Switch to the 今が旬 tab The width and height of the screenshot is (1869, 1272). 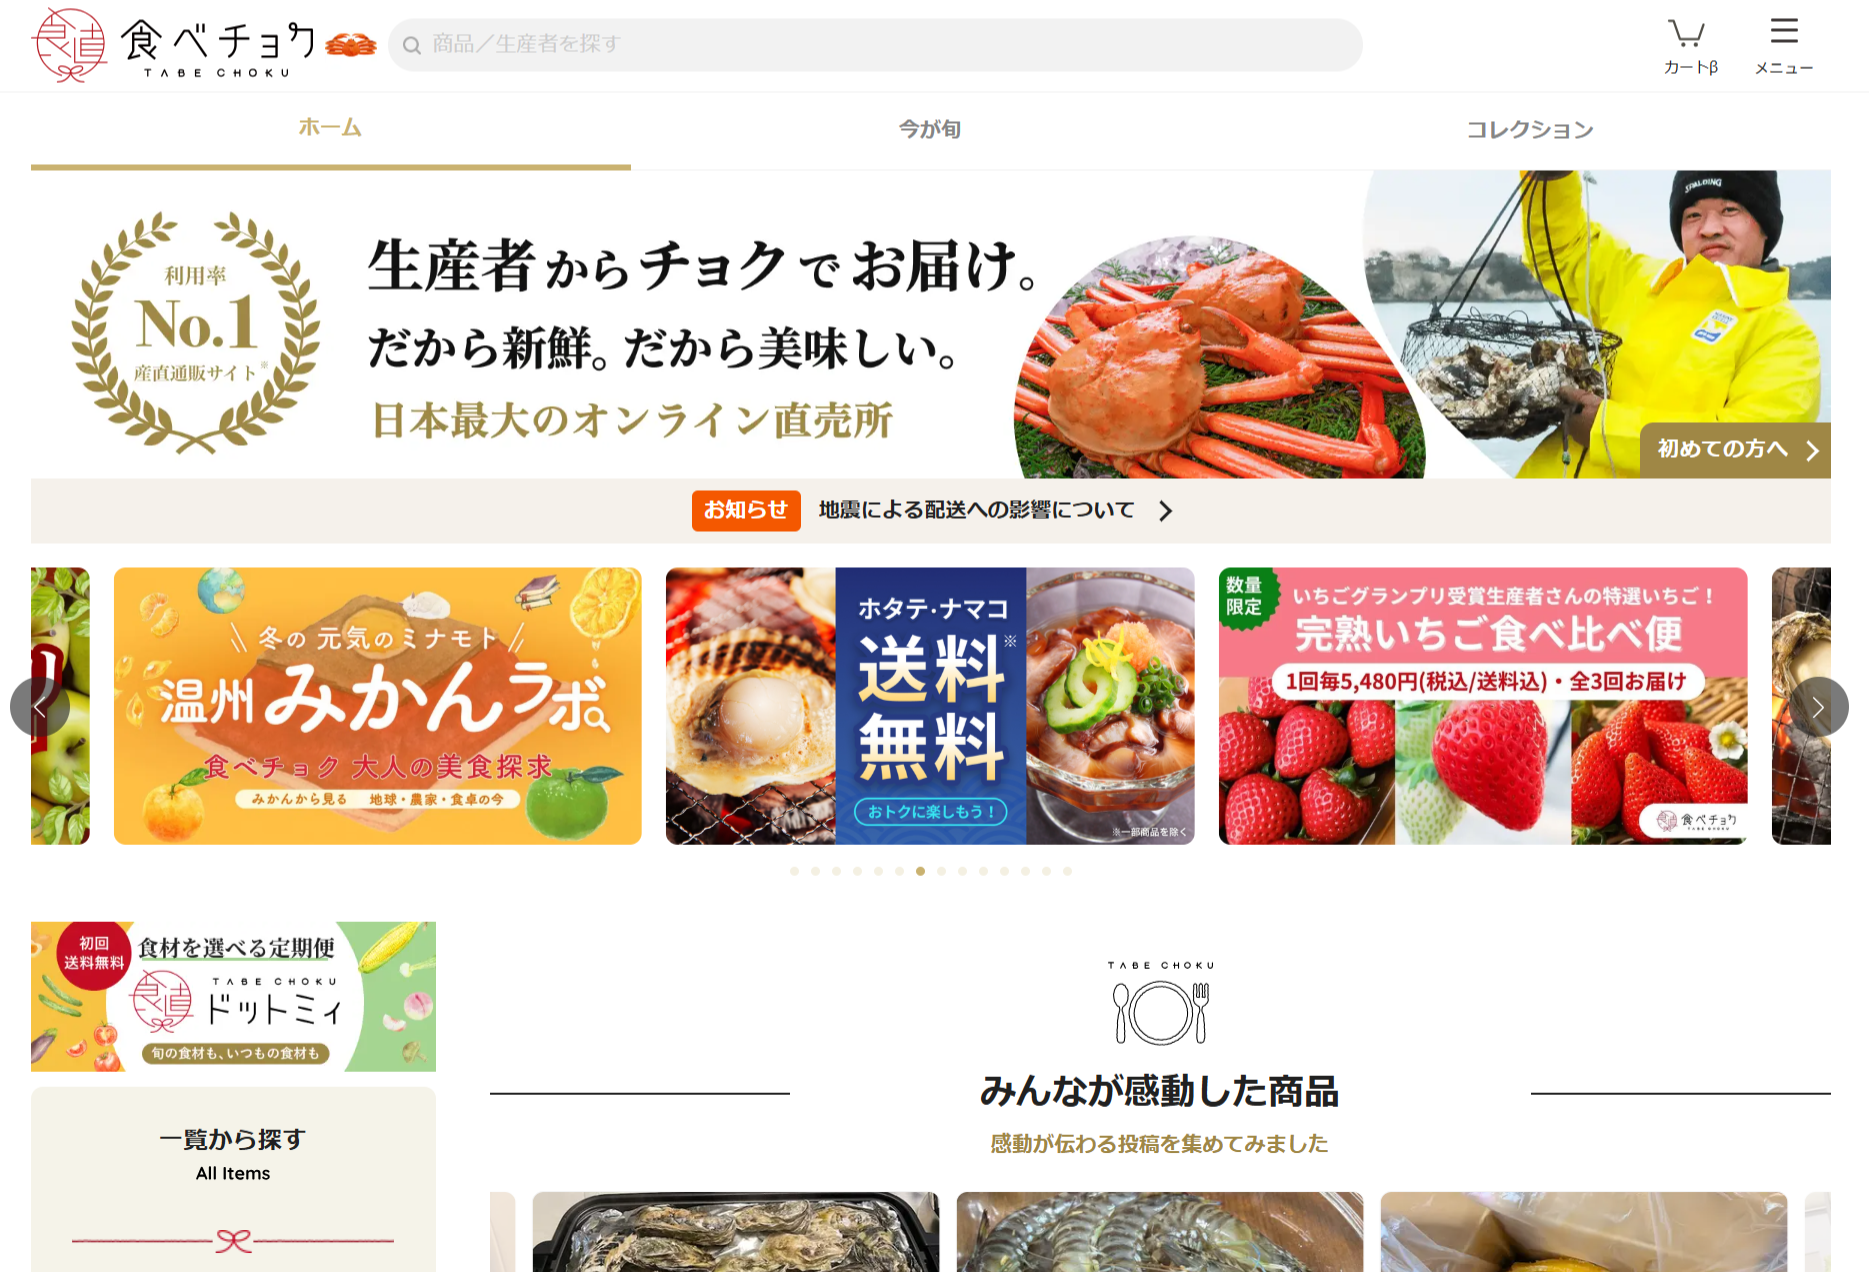coord(930,129)
